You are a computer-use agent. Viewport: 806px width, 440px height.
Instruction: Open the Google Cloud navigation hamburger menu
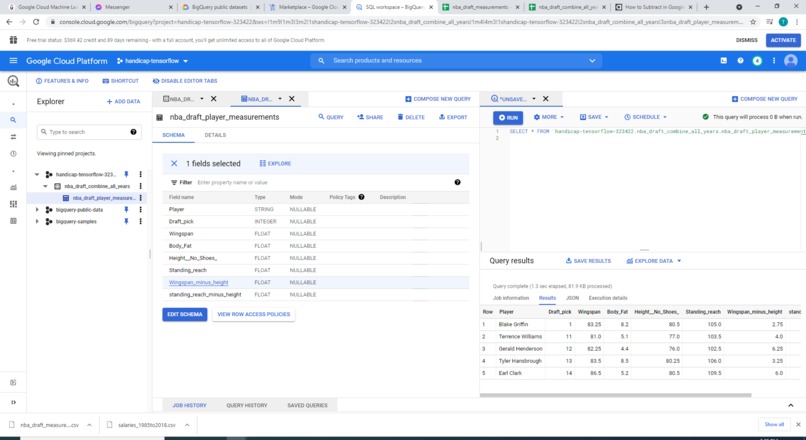click(13, 61)
